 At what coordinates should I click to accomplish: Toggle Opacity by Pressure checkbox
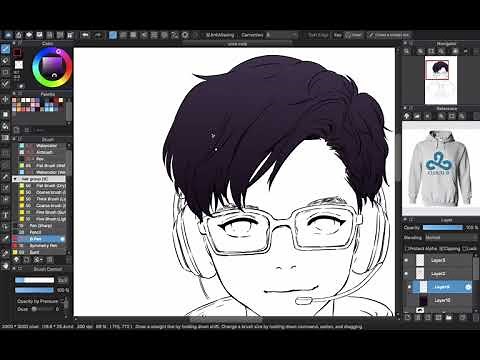[x=61, y=301]
